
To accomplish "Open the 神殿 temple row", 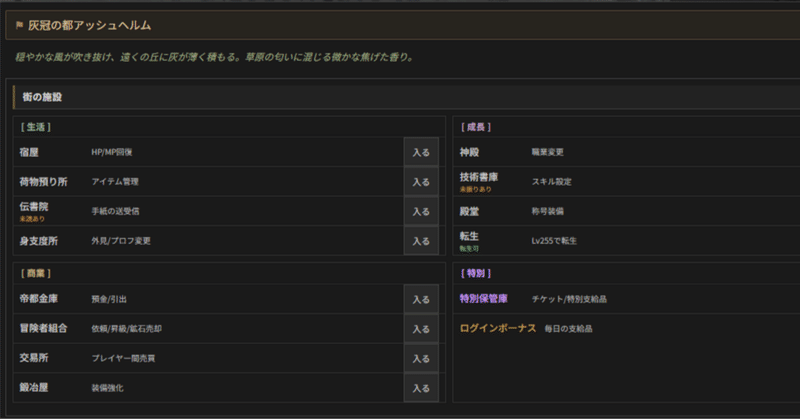I will tap(627, 152).
